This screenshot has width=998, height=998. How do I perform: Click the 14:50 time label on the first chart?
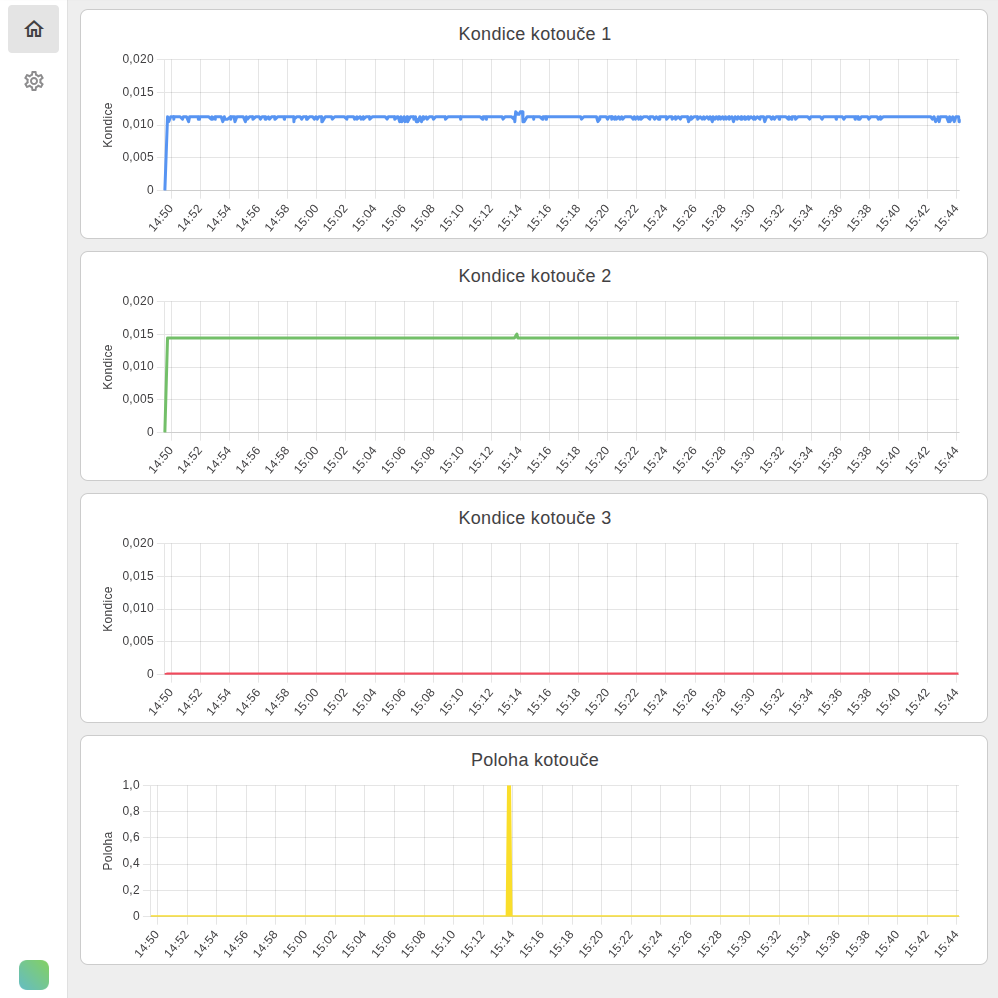(160, 216)
